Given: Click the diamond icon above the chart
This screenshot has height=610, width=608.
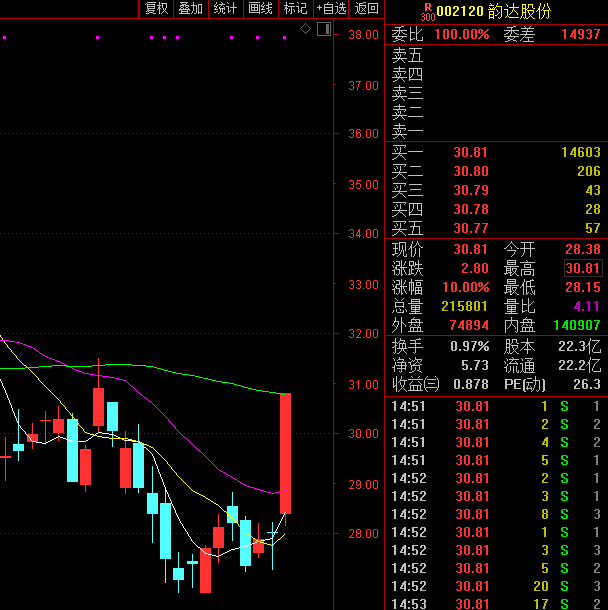Looking at the screenshot, I should coord(305,28).
